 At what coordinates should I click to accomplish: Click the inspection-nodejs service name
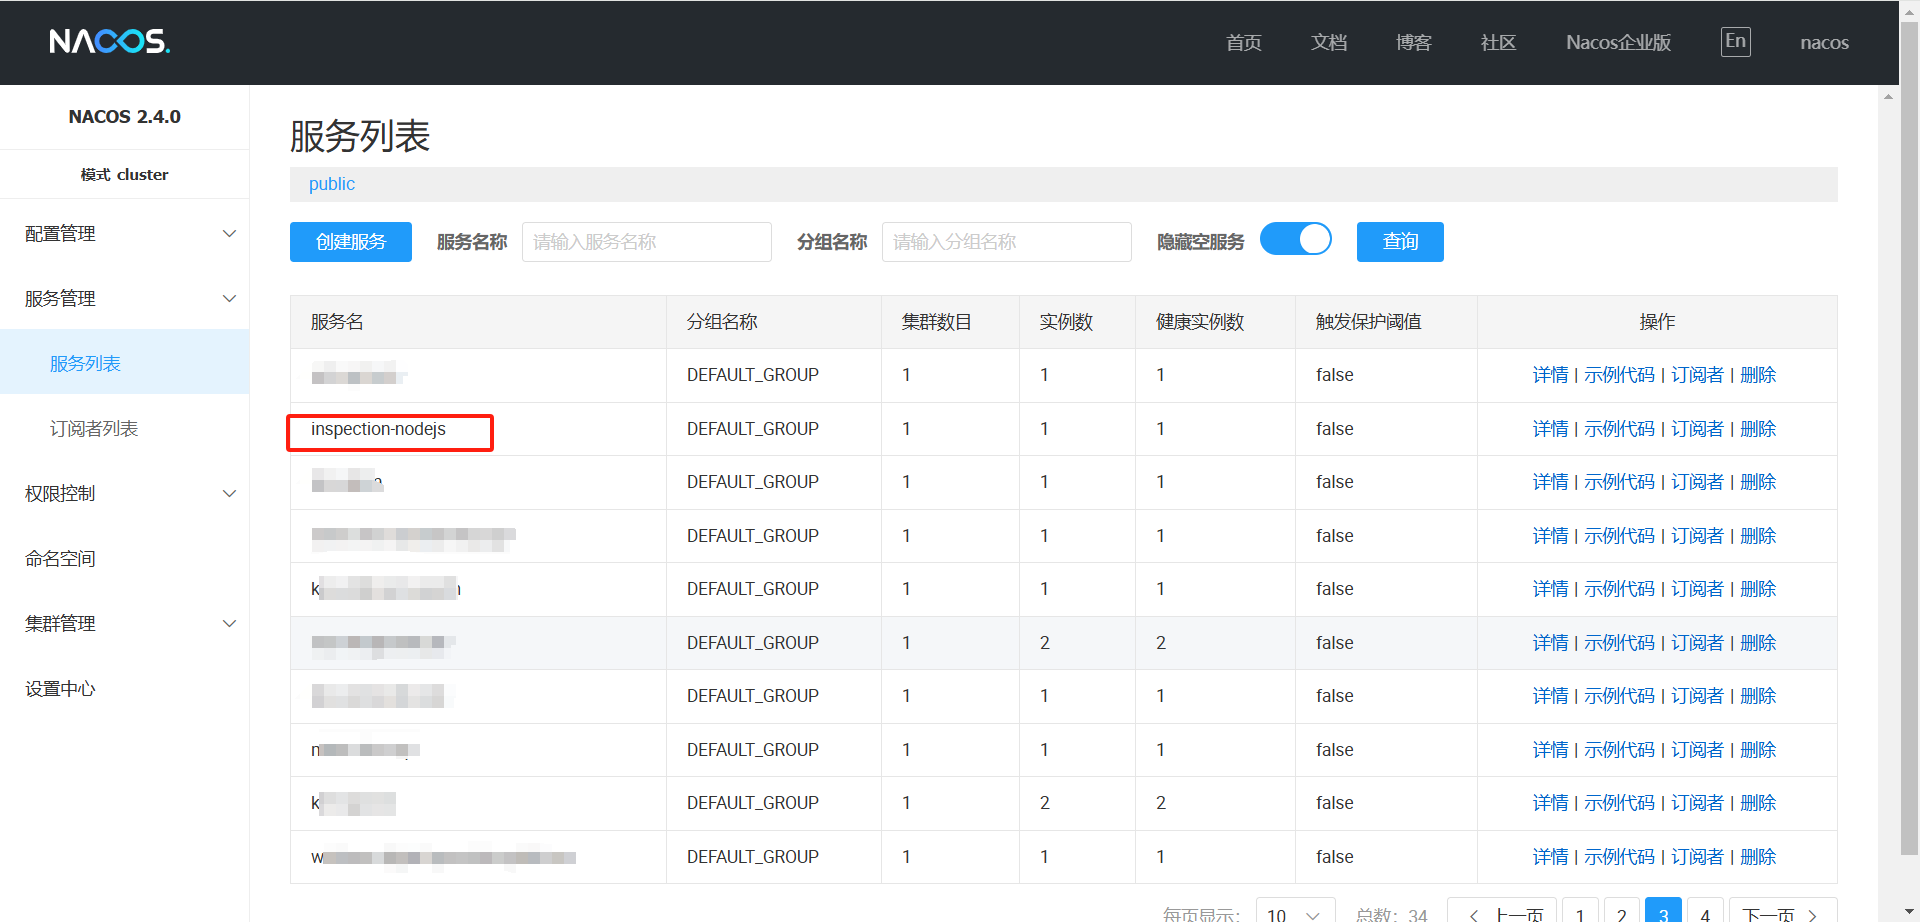pos(378,429)
